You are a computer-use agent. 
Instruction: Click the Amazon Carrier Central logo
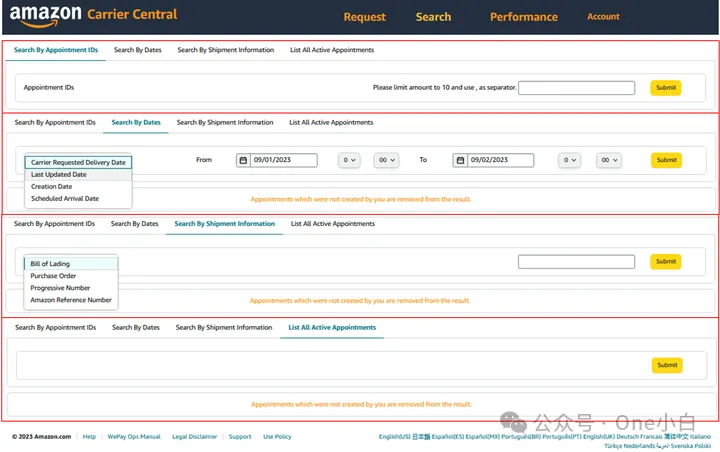pos(93,15)
